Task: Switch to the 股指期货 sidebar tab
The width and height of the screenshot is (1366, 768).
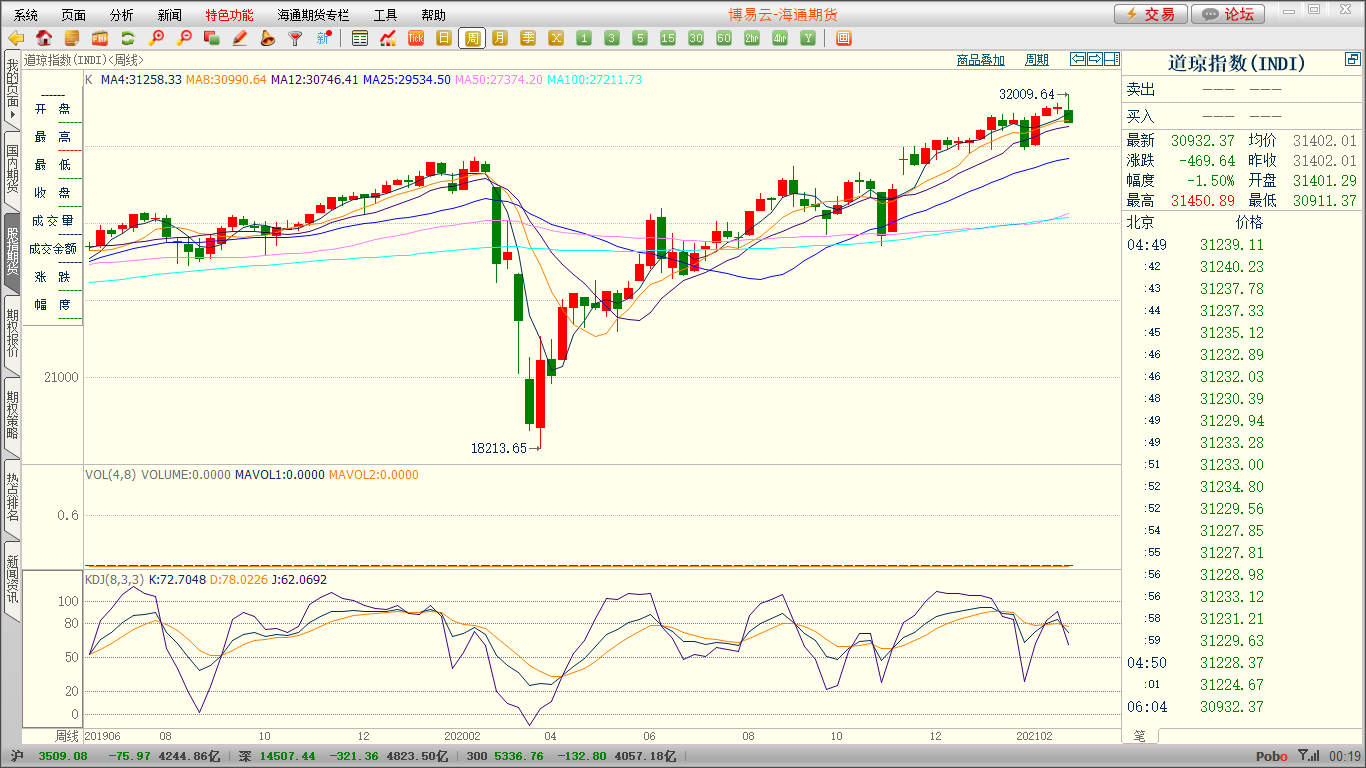Action: point(12,252)
